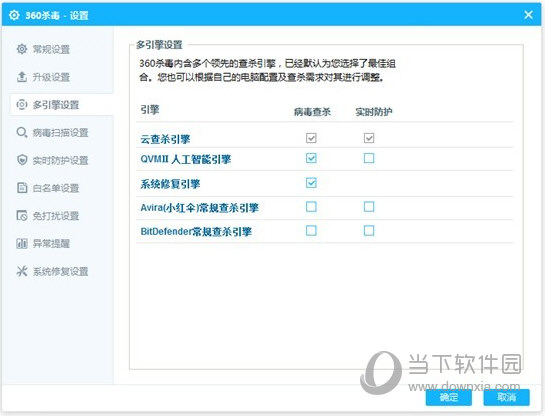This screenshot has width=545, height=416.
Task: Click the target icon beside 多引擎设置
Action: [22, 105]
